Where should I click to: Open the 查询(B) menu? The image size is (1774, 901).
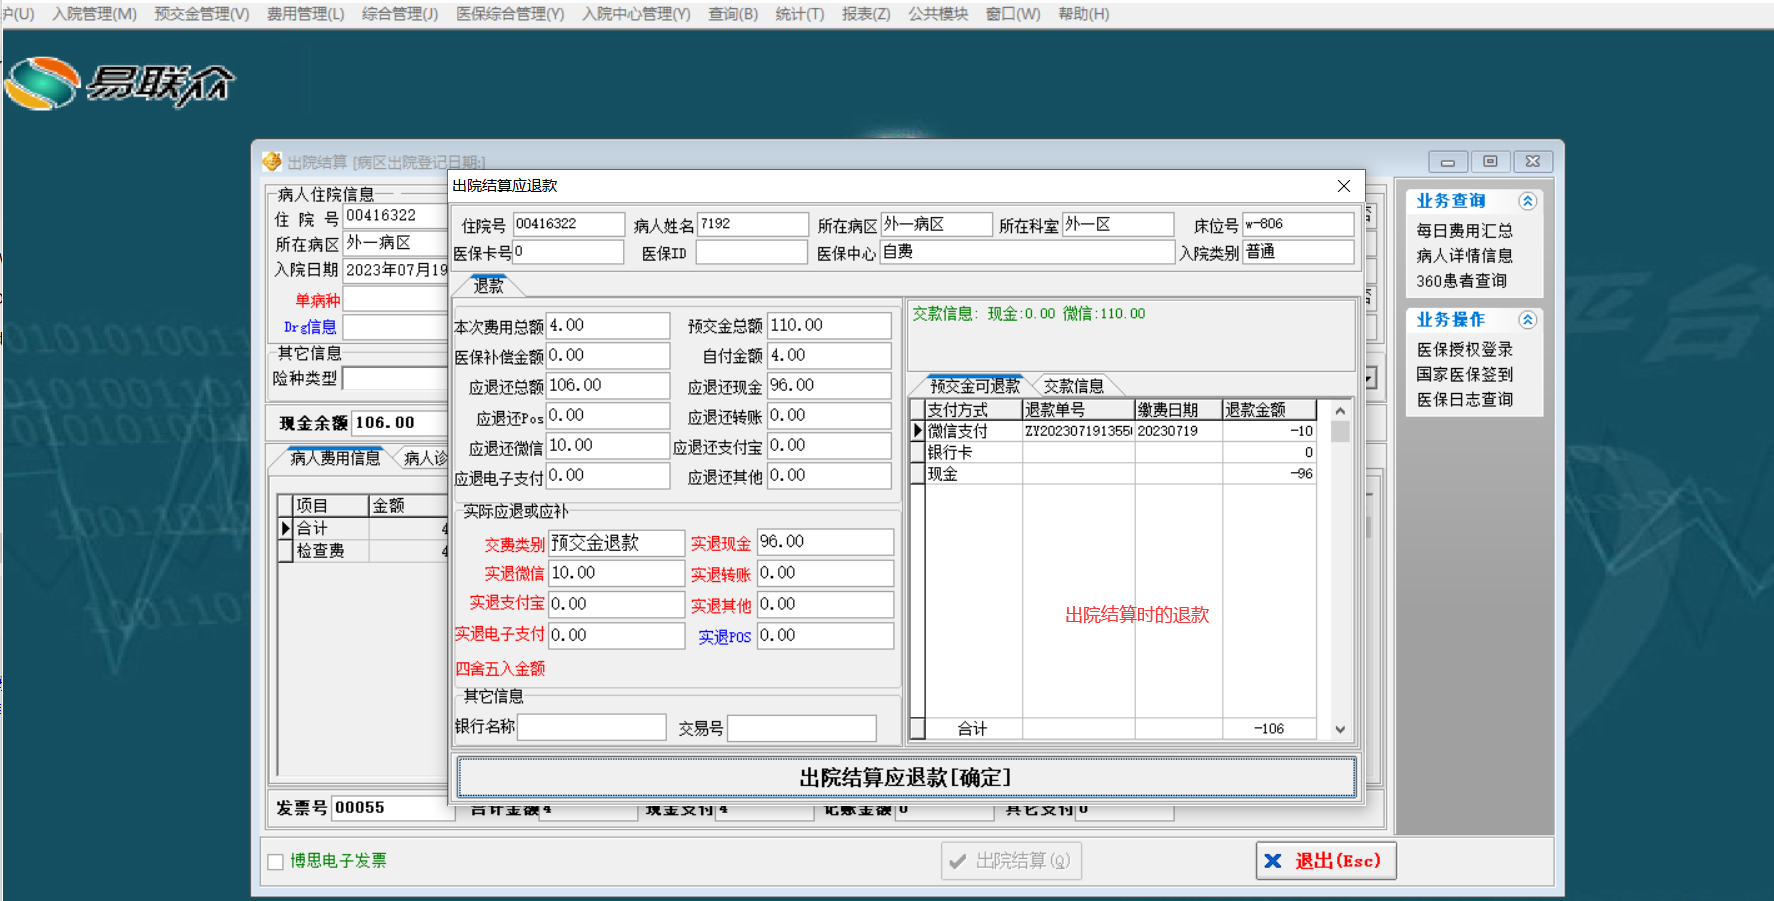pos(733,14)
